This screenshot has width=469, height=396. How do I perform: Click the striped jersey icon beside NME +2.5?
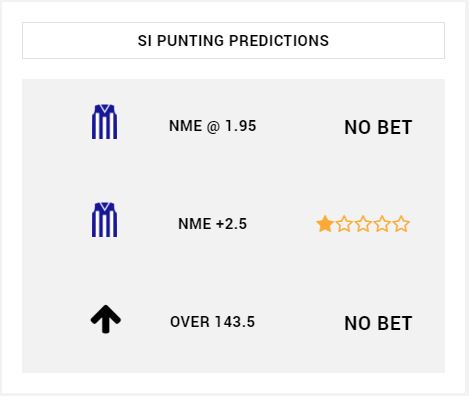tap(104, 220)
